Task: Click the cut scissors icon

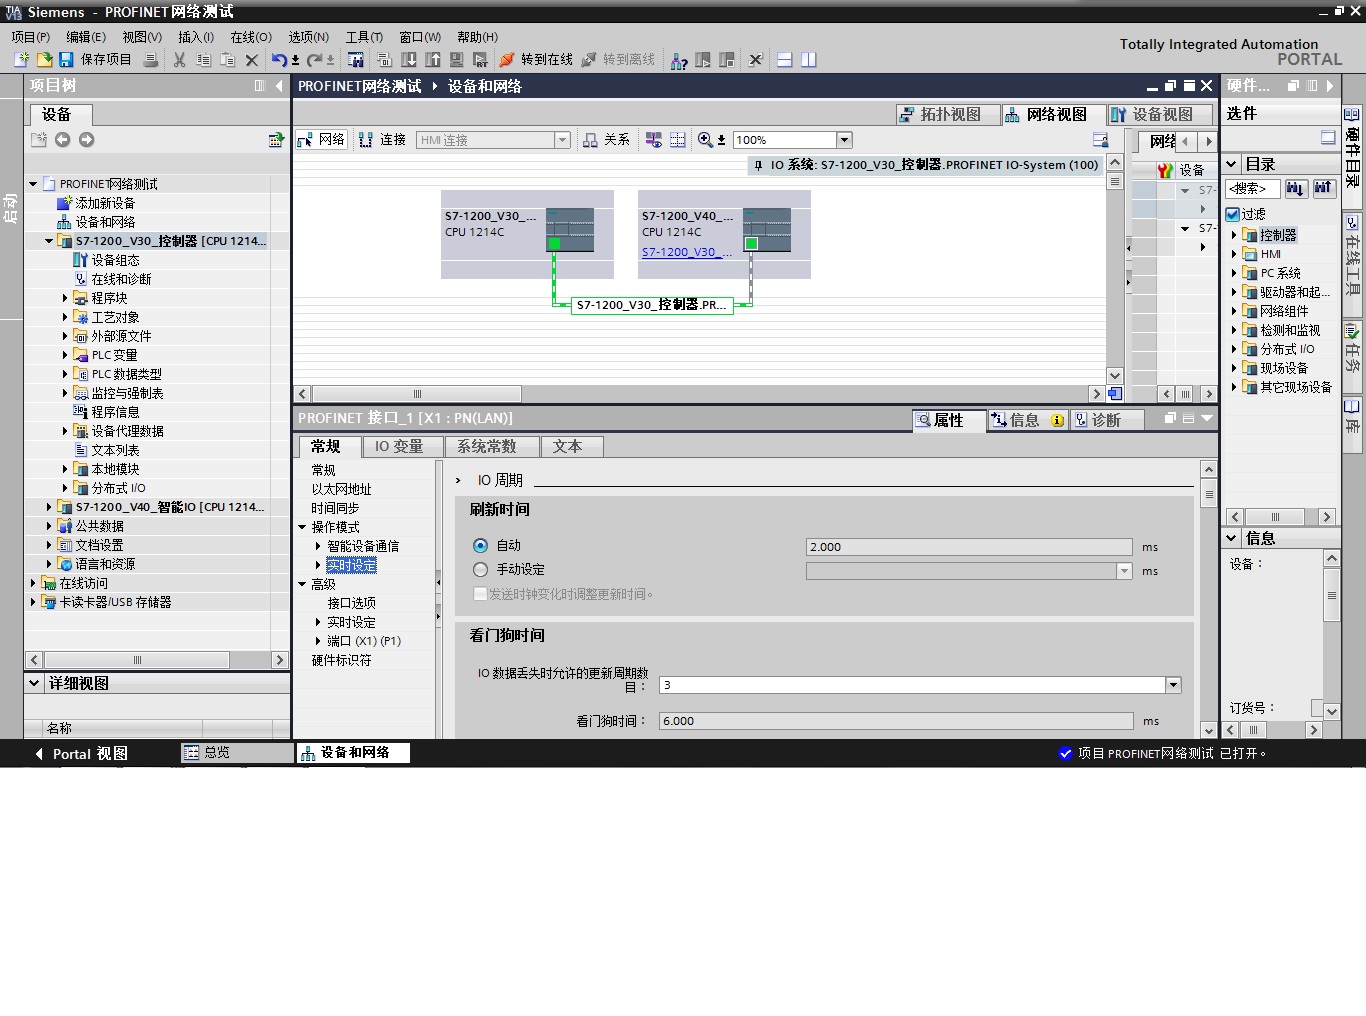Action: click(x=180, y=60)
